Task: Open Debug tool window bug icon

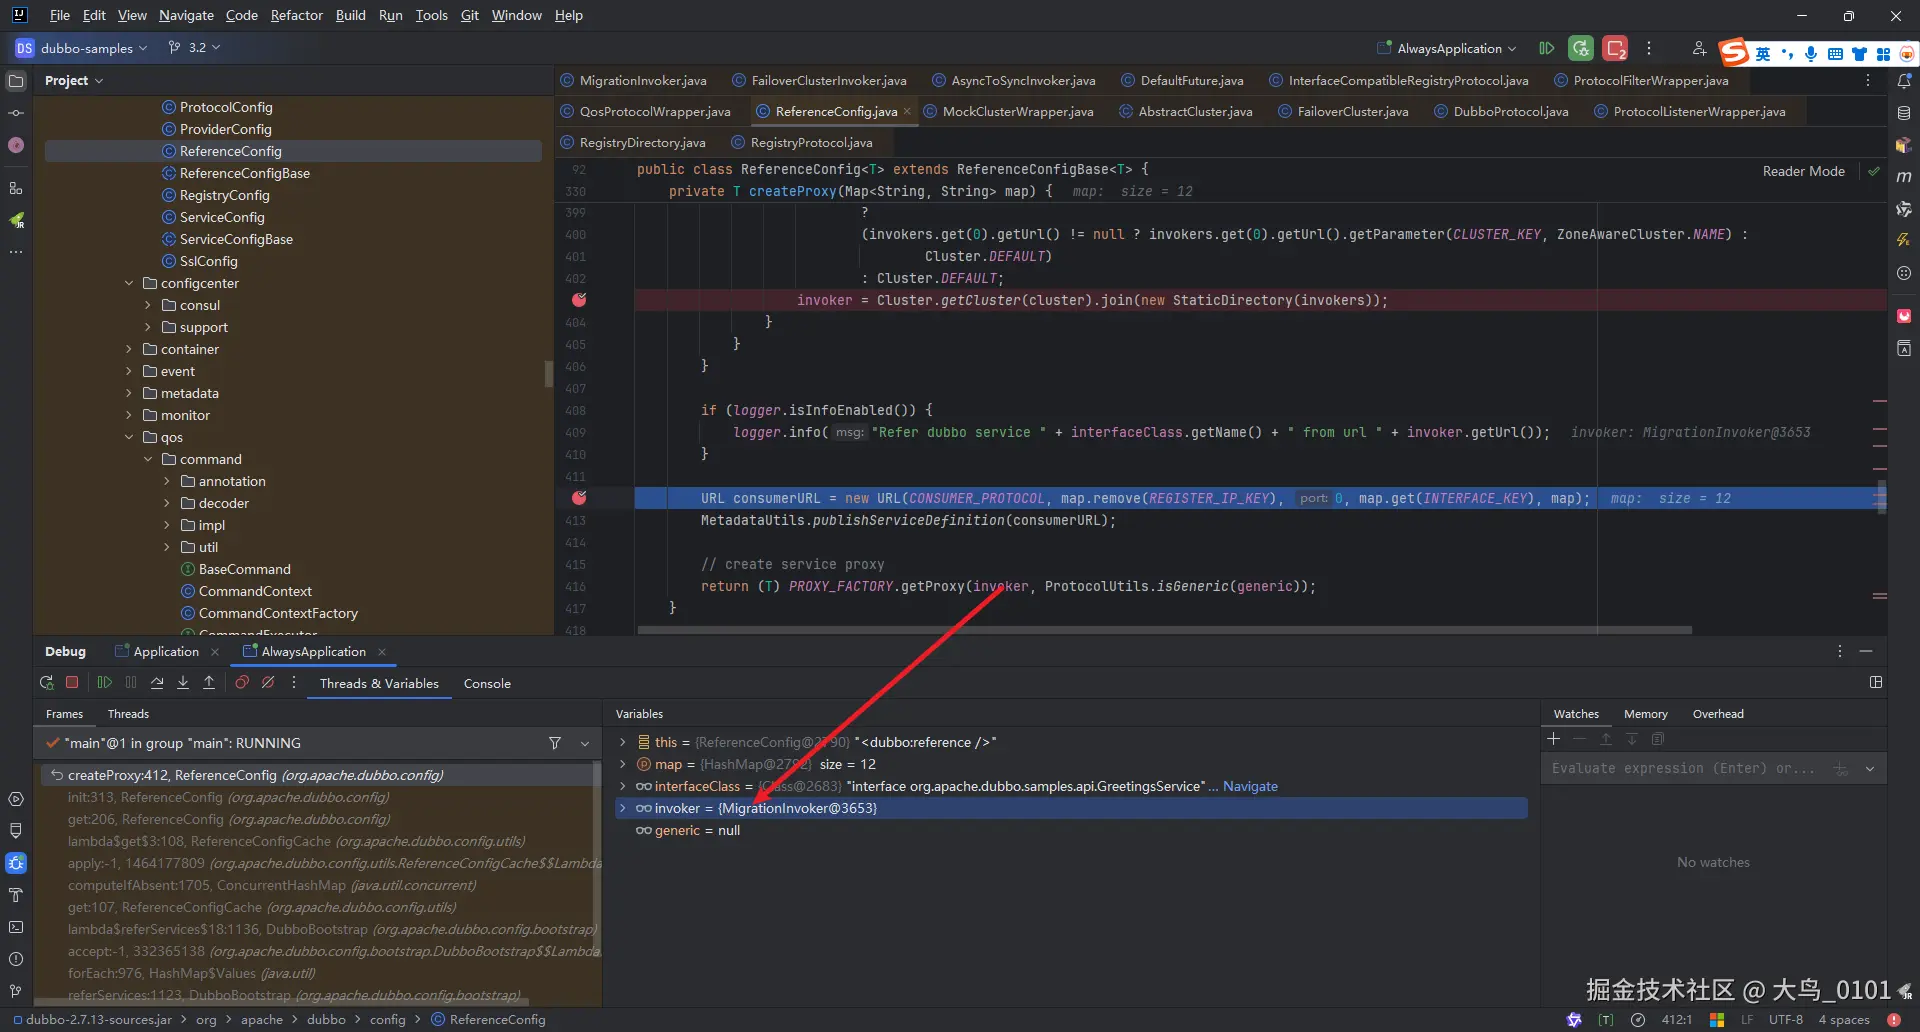Action: coord(16,863)
